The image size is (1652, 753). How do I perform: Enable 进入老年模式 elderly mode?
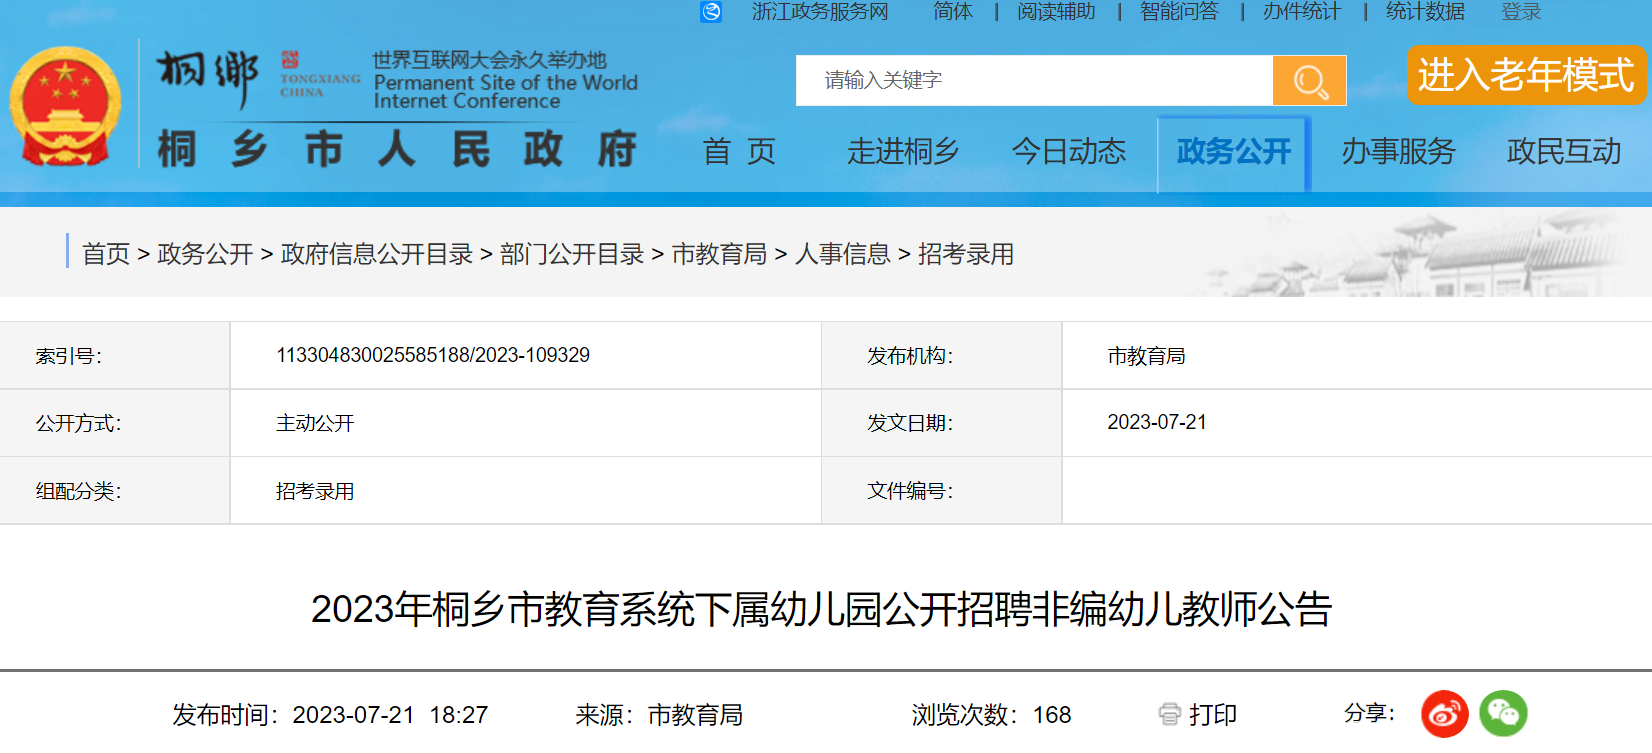tap(1525, 75)
